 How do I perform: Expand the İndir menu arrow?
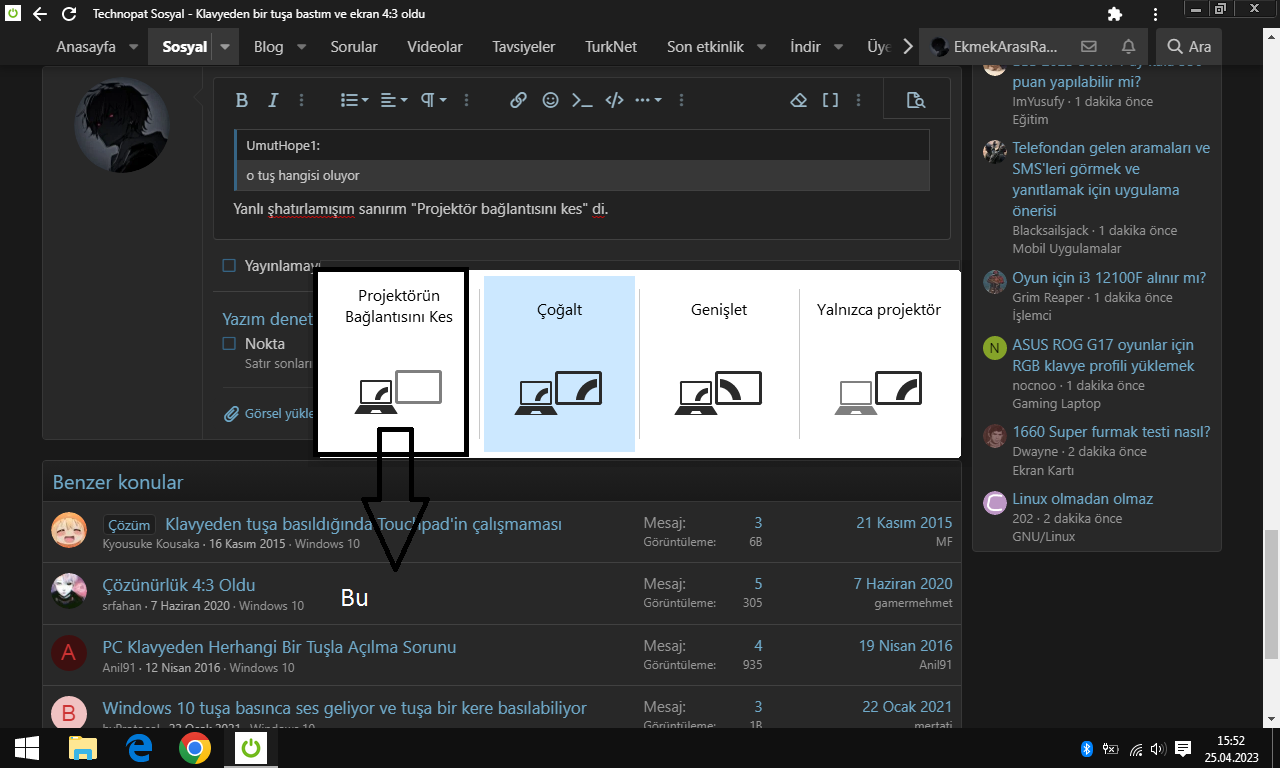tap(838, 47)
